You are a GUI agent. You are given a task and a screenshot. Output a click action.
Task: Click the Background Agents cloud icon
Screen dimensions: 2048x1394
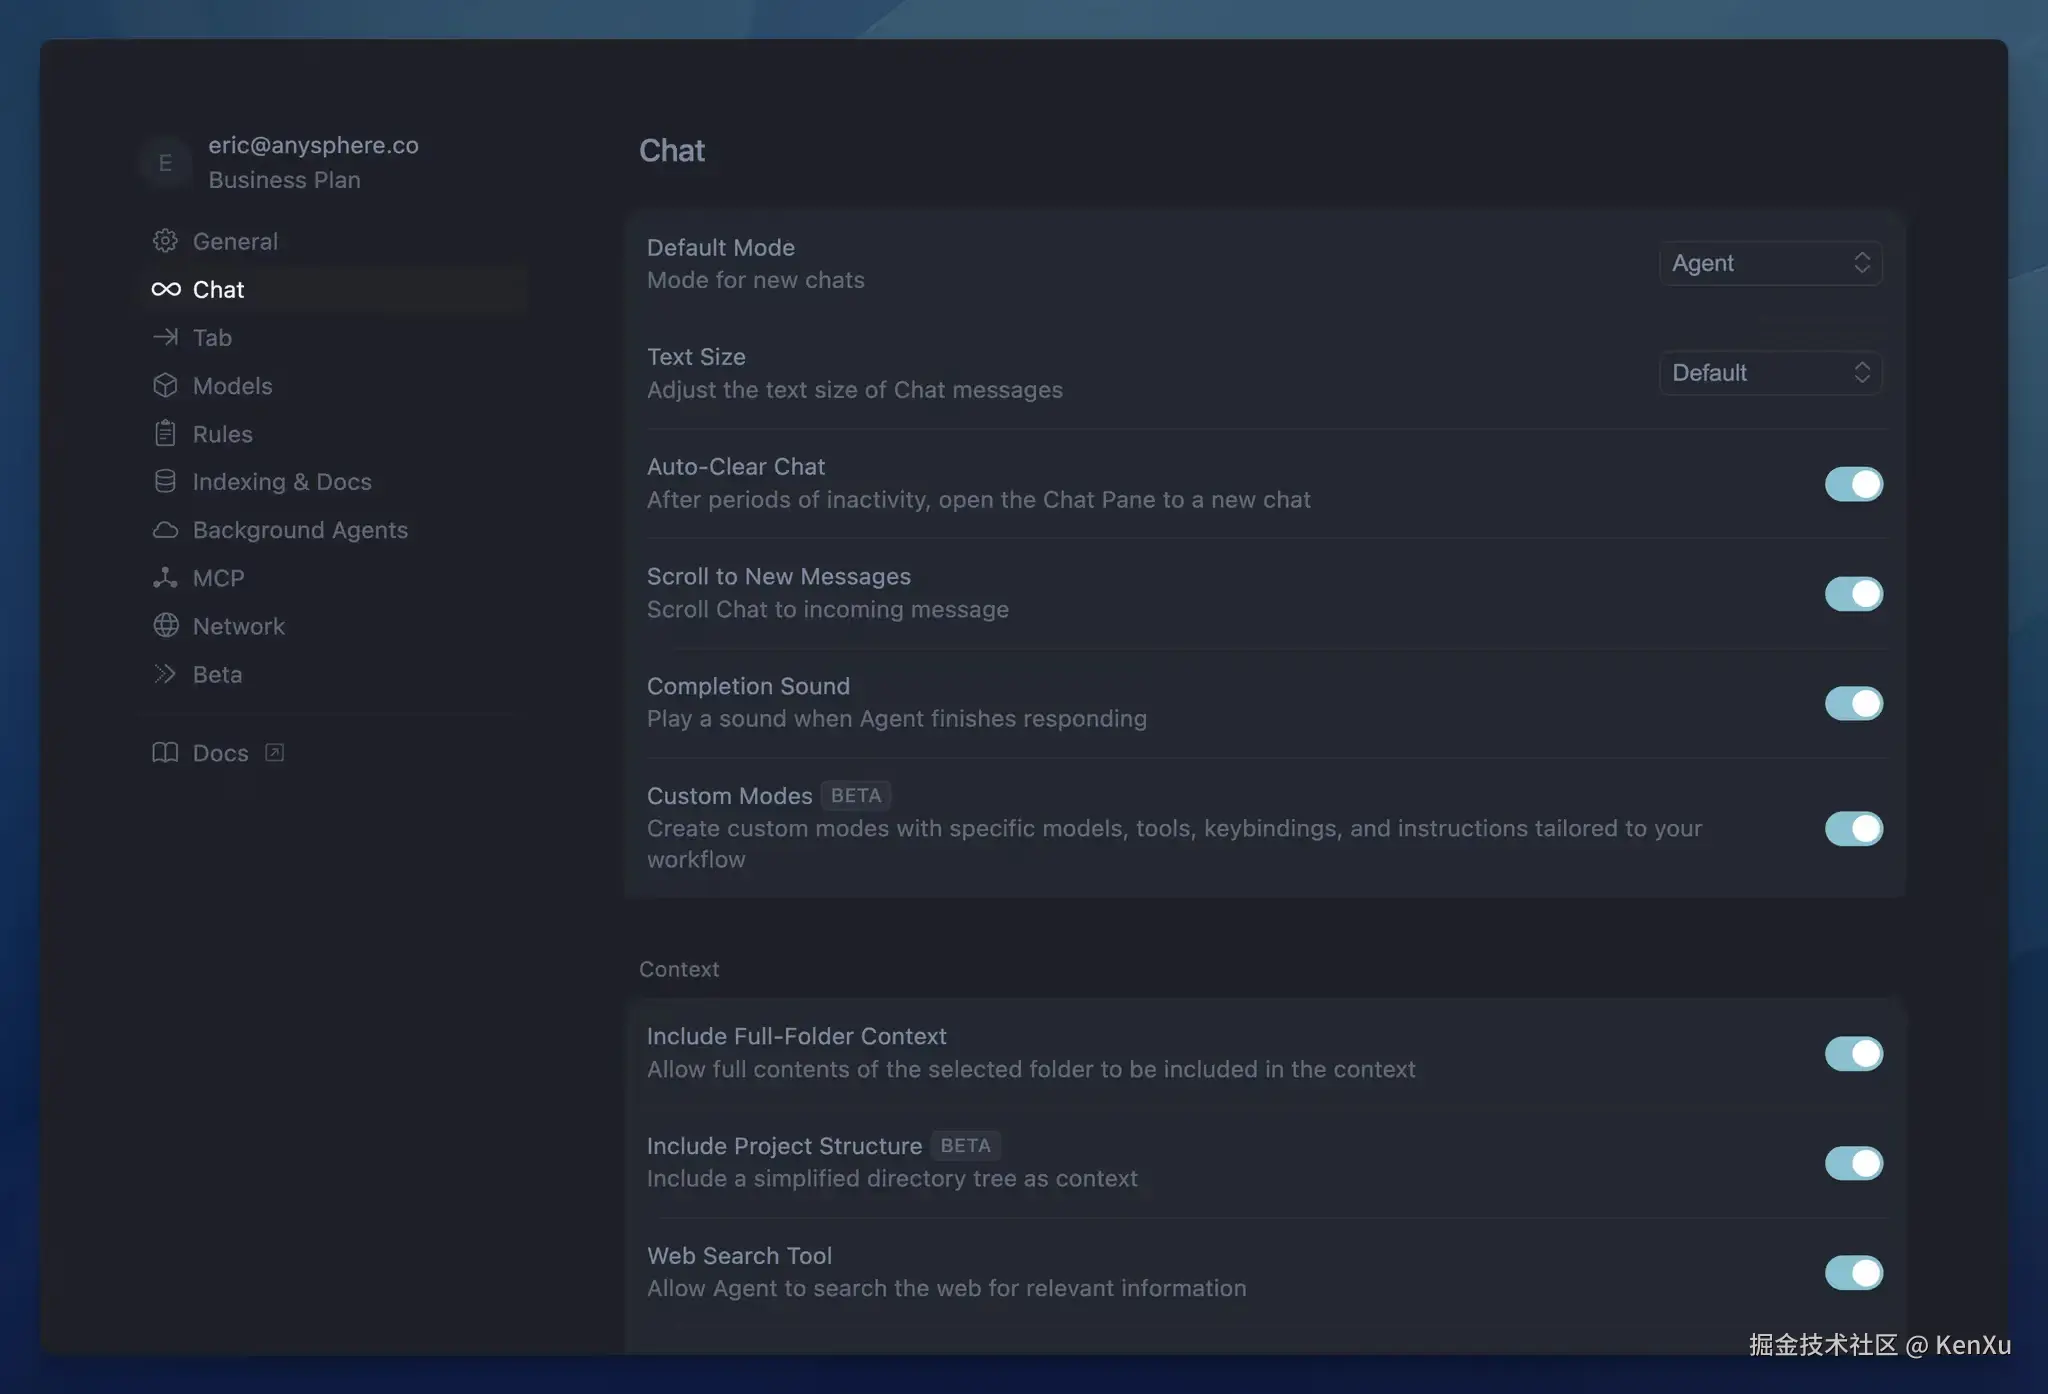165,530
